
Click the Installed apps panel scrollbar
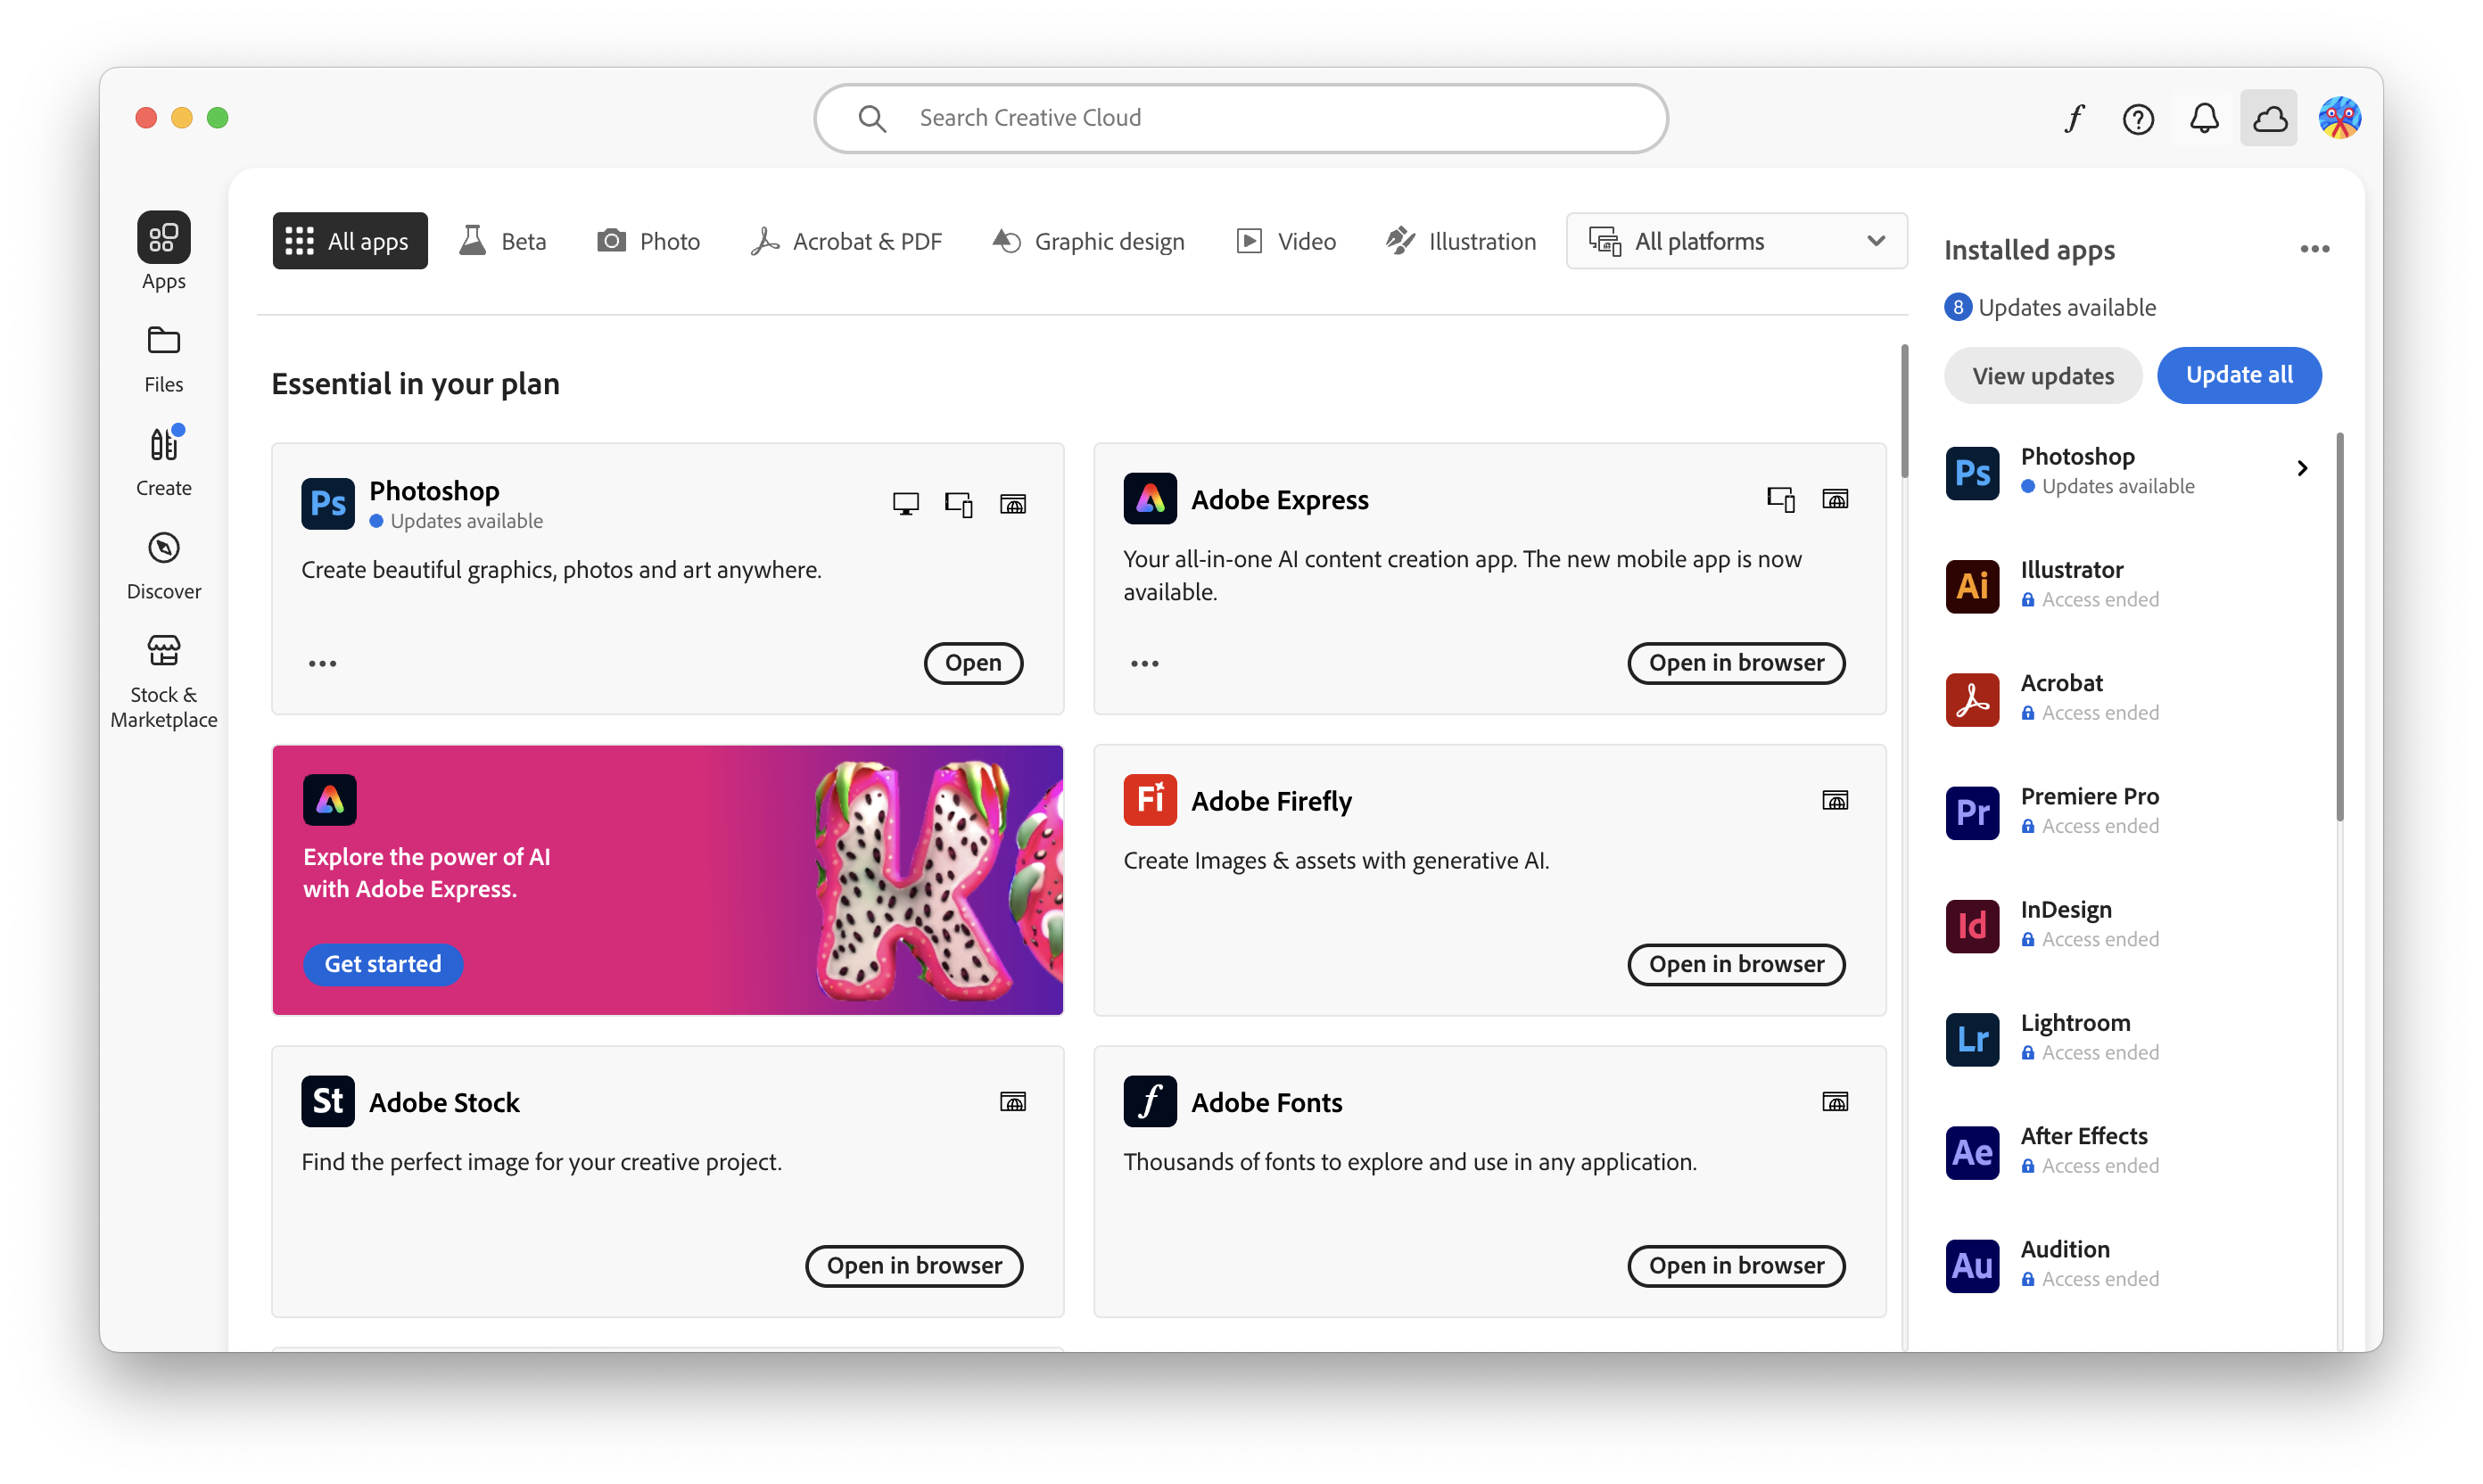click(2340, 626)
